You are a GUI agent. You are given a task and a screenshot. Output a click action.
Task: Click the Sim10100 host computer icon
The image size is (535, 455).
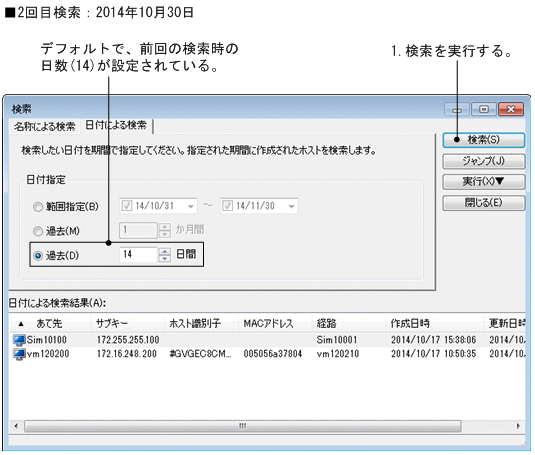[19, 340]
